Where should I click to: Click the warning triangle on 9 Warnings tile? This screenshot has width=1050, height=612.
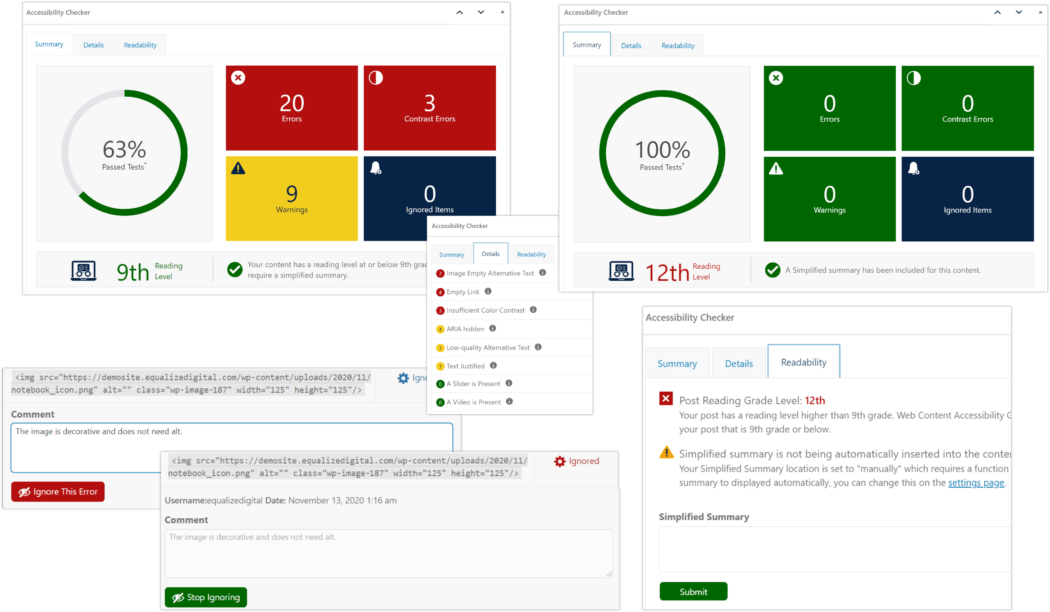coord(238,168)
